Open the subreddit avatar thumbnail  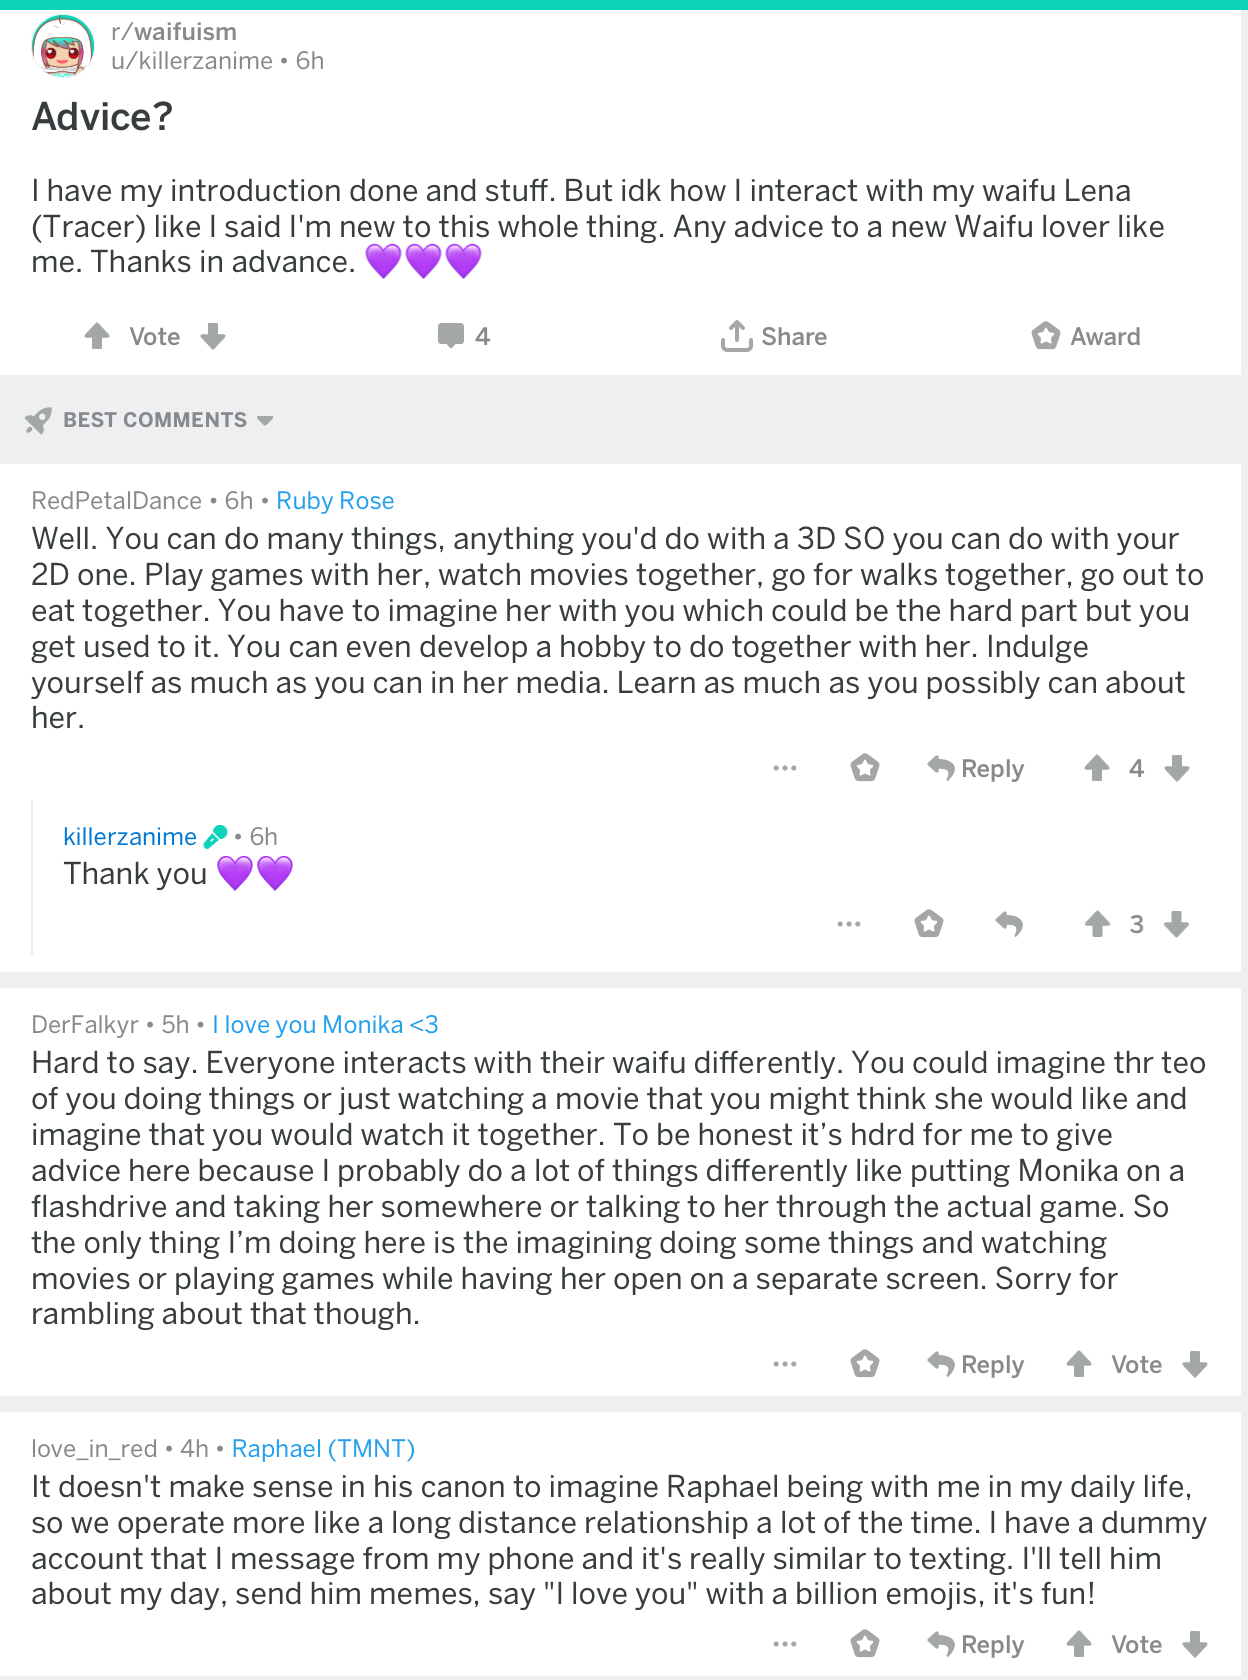[x=63, y=46]
